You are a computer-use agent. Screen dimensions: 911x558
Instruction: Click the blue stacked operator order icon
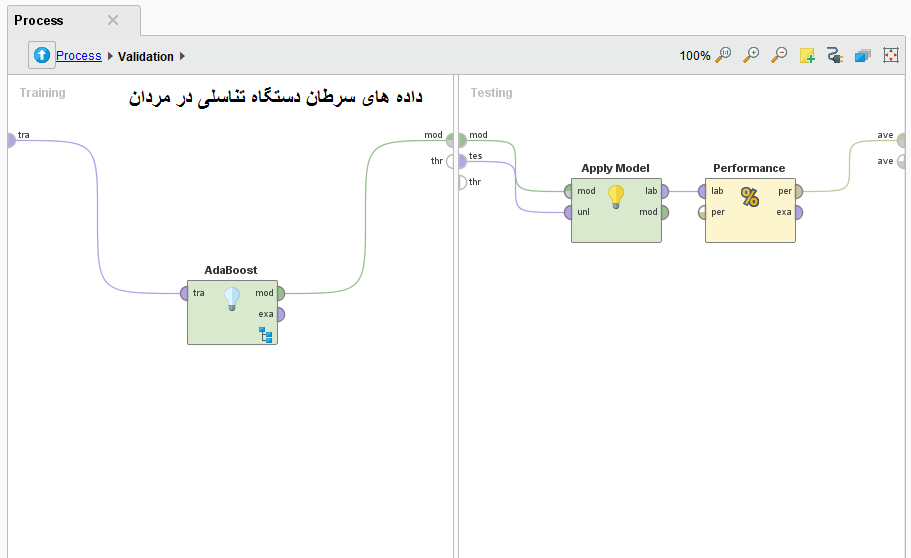pyautogui.click(x=863, y=56)
